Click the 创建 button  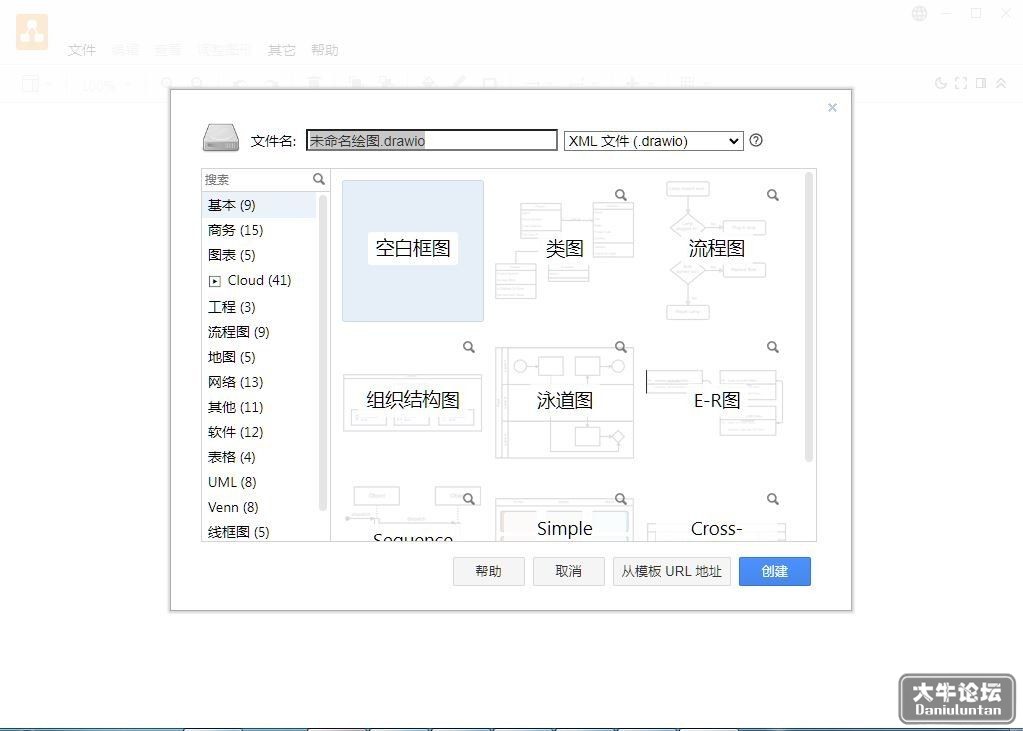[x=774, y=571]
